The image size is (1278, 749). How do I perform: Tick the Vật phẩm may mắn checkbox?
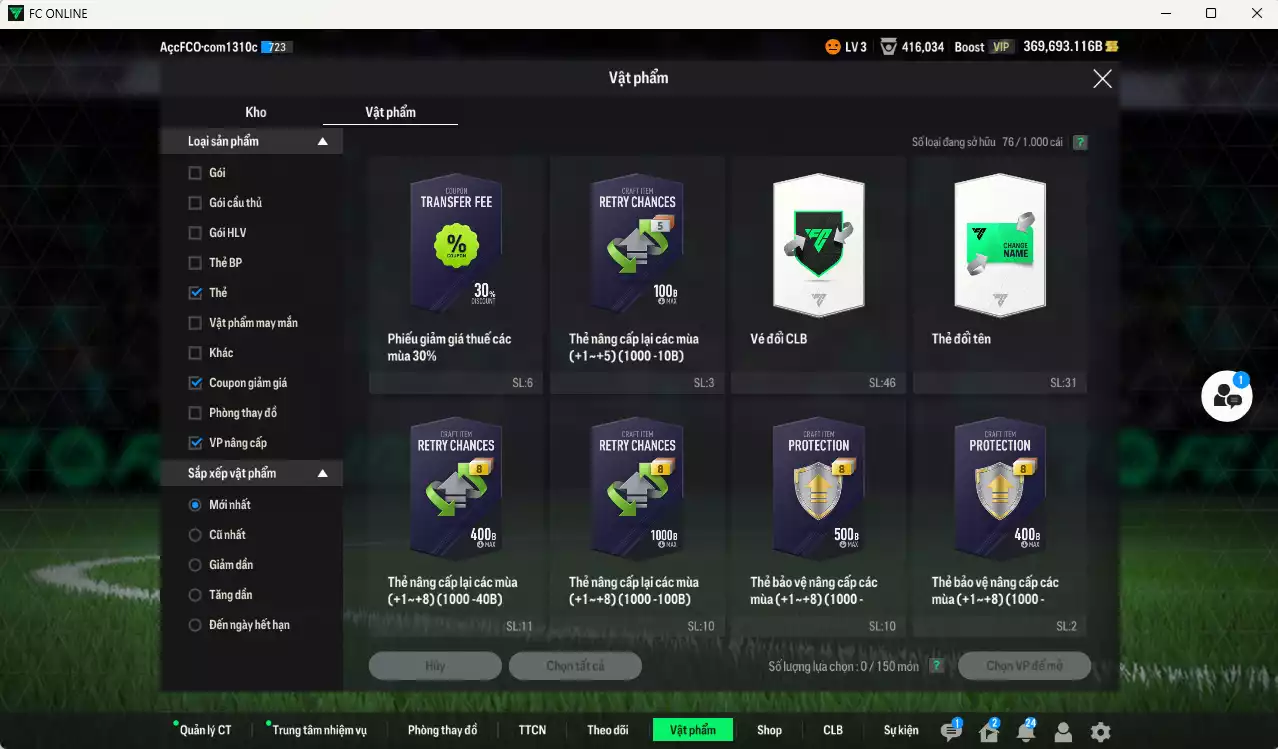coord(195,323)
